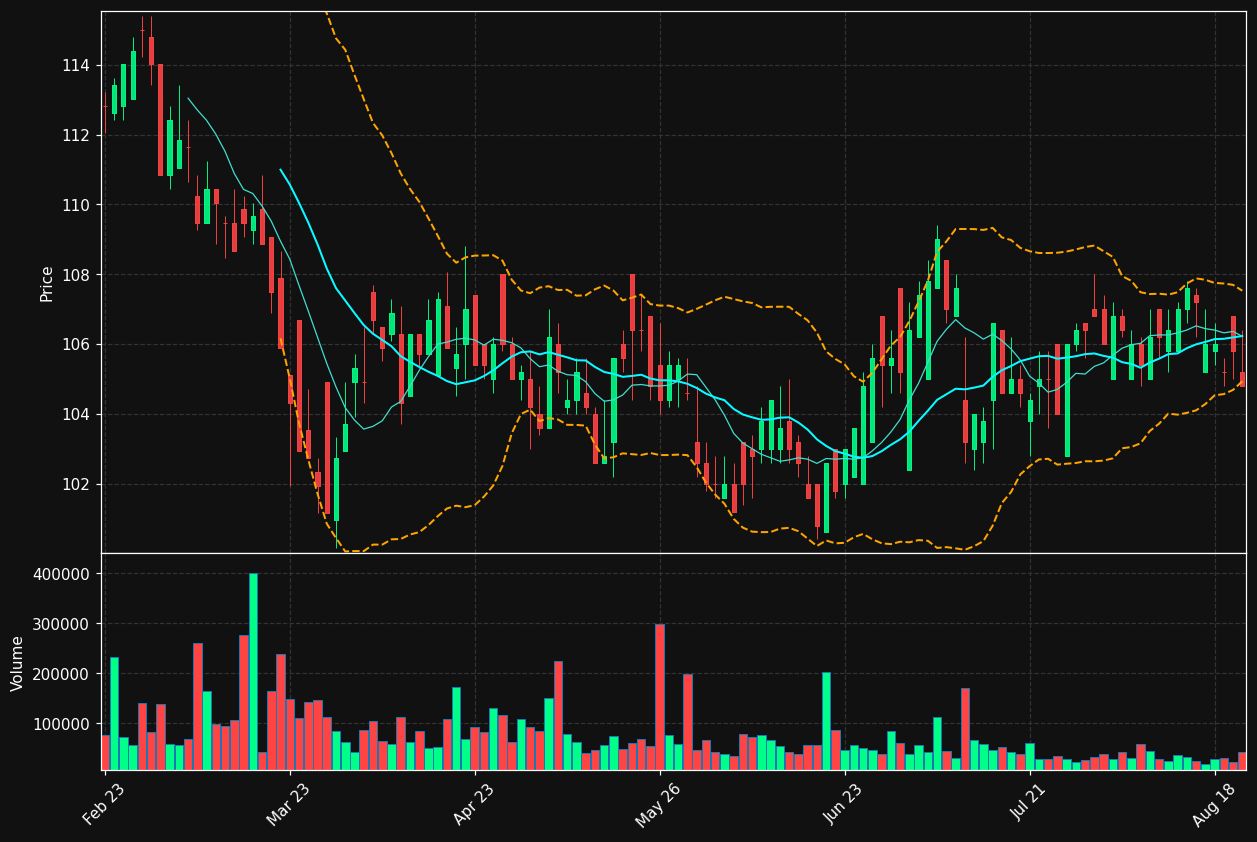Image resolution: width=1257 pixels, height=842 pixels.
Task: Click the 110 price tick label
Action: pyautogui.click(x=76, y=206)
